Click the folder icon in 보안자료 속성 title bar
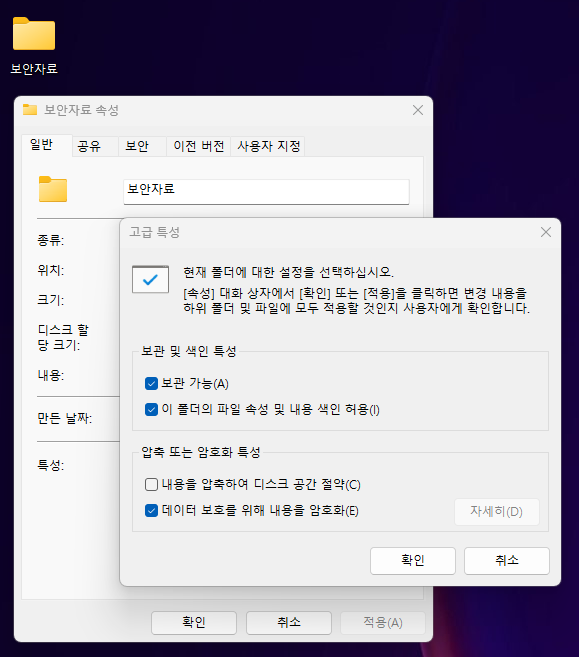Viewport: 579px width, 657px height. (x=30, y=110)
